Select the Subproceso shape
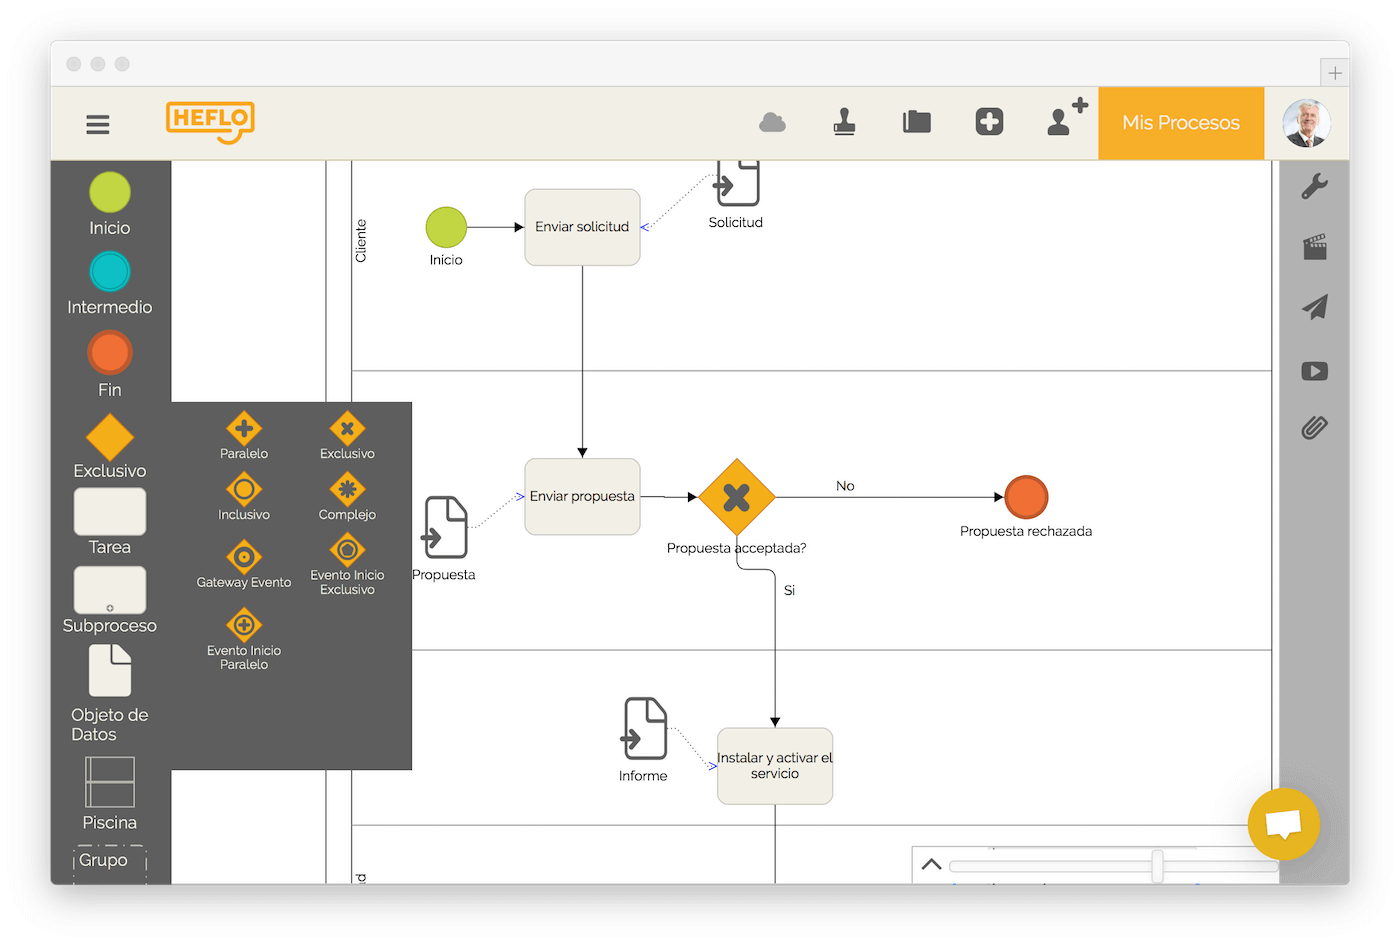The width and height of the screenshot is (1400, 945). (110, 590)
